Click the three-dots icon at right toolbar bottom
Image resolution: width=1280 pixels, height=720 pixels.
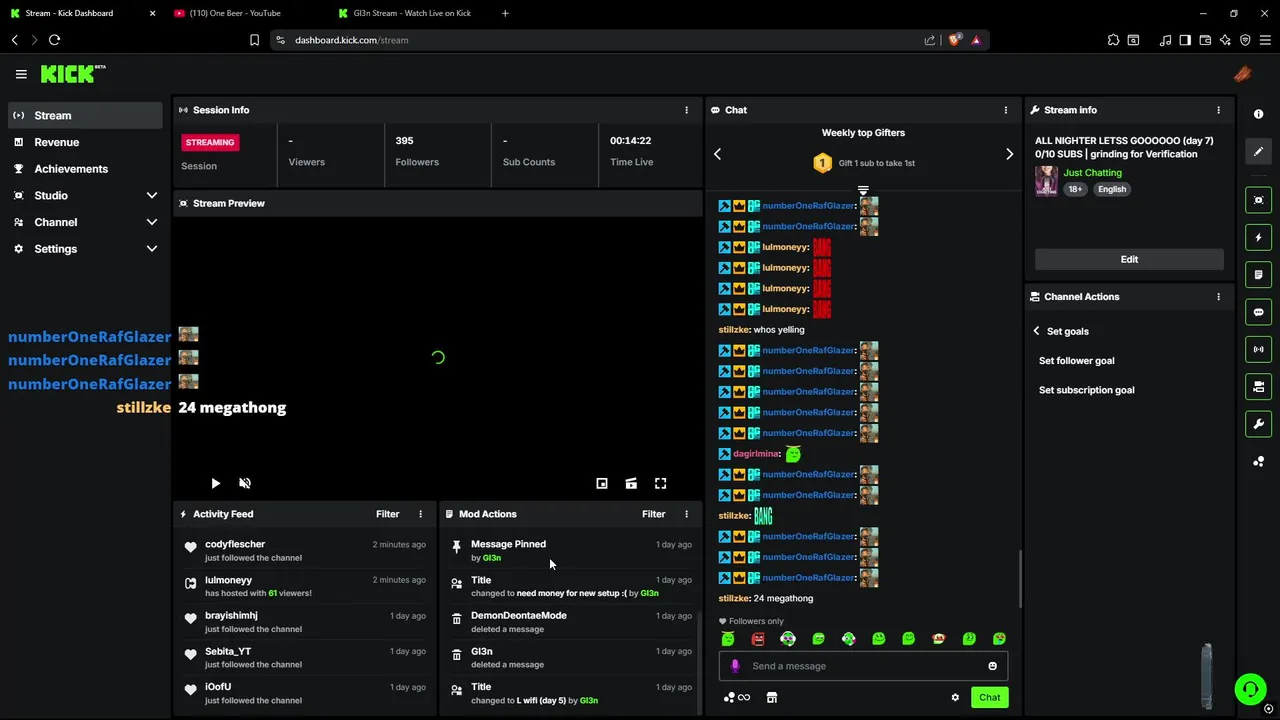point(1258,461)
